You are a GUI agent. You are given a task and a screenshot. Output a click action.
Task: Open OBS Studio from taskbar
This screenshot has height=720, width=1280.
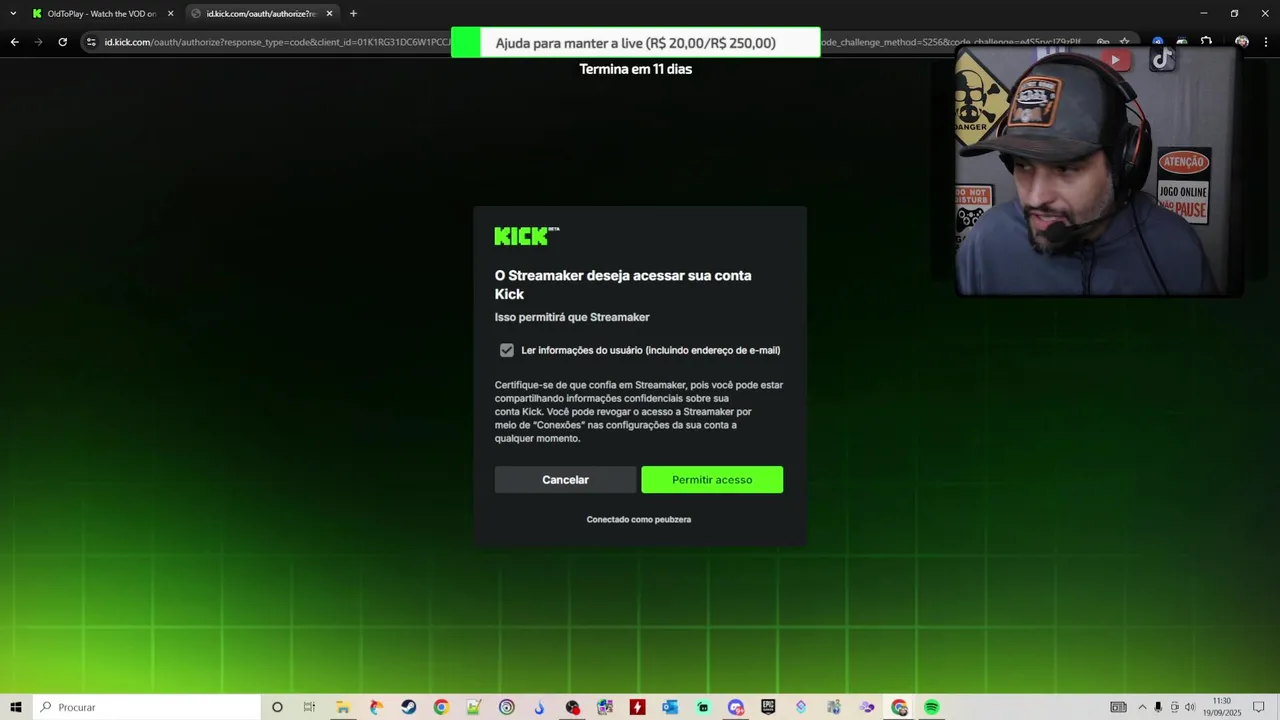(572, 707)
